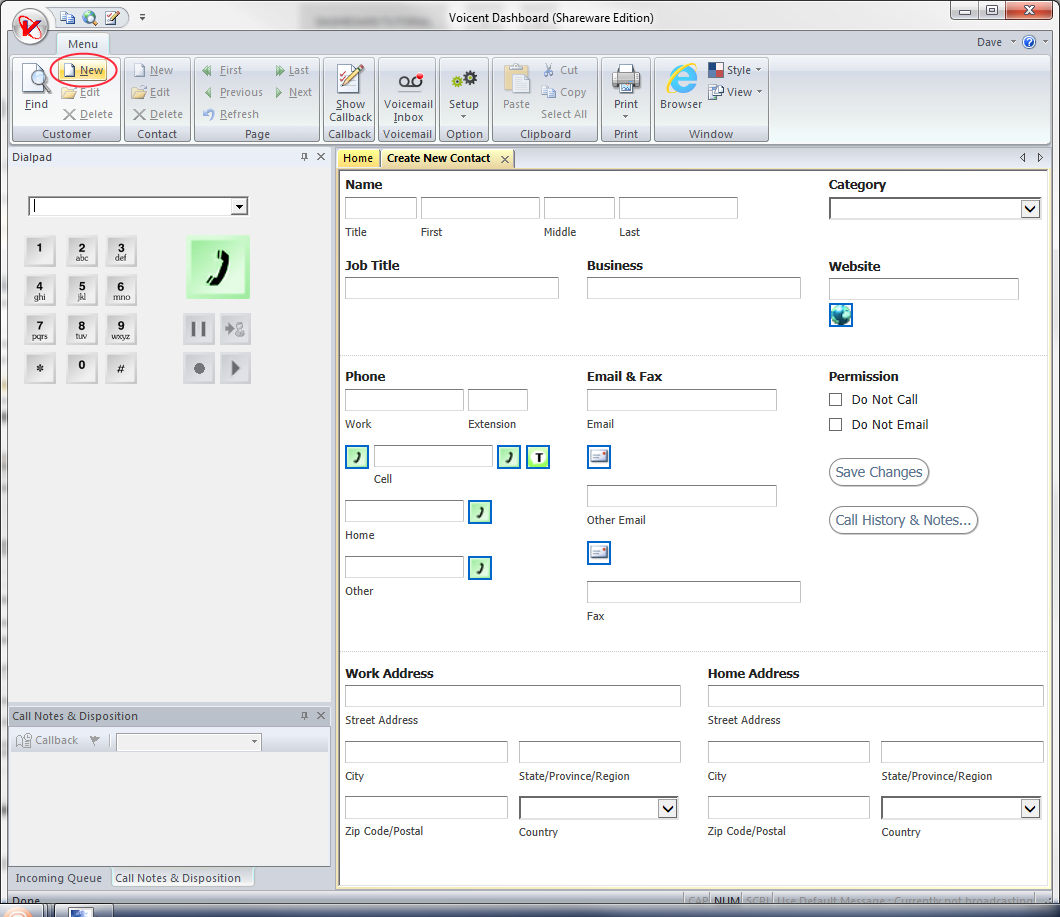Open Call History & Notes
The width and height of the screenshot is (1060, 917).
[x=903, y=520]
